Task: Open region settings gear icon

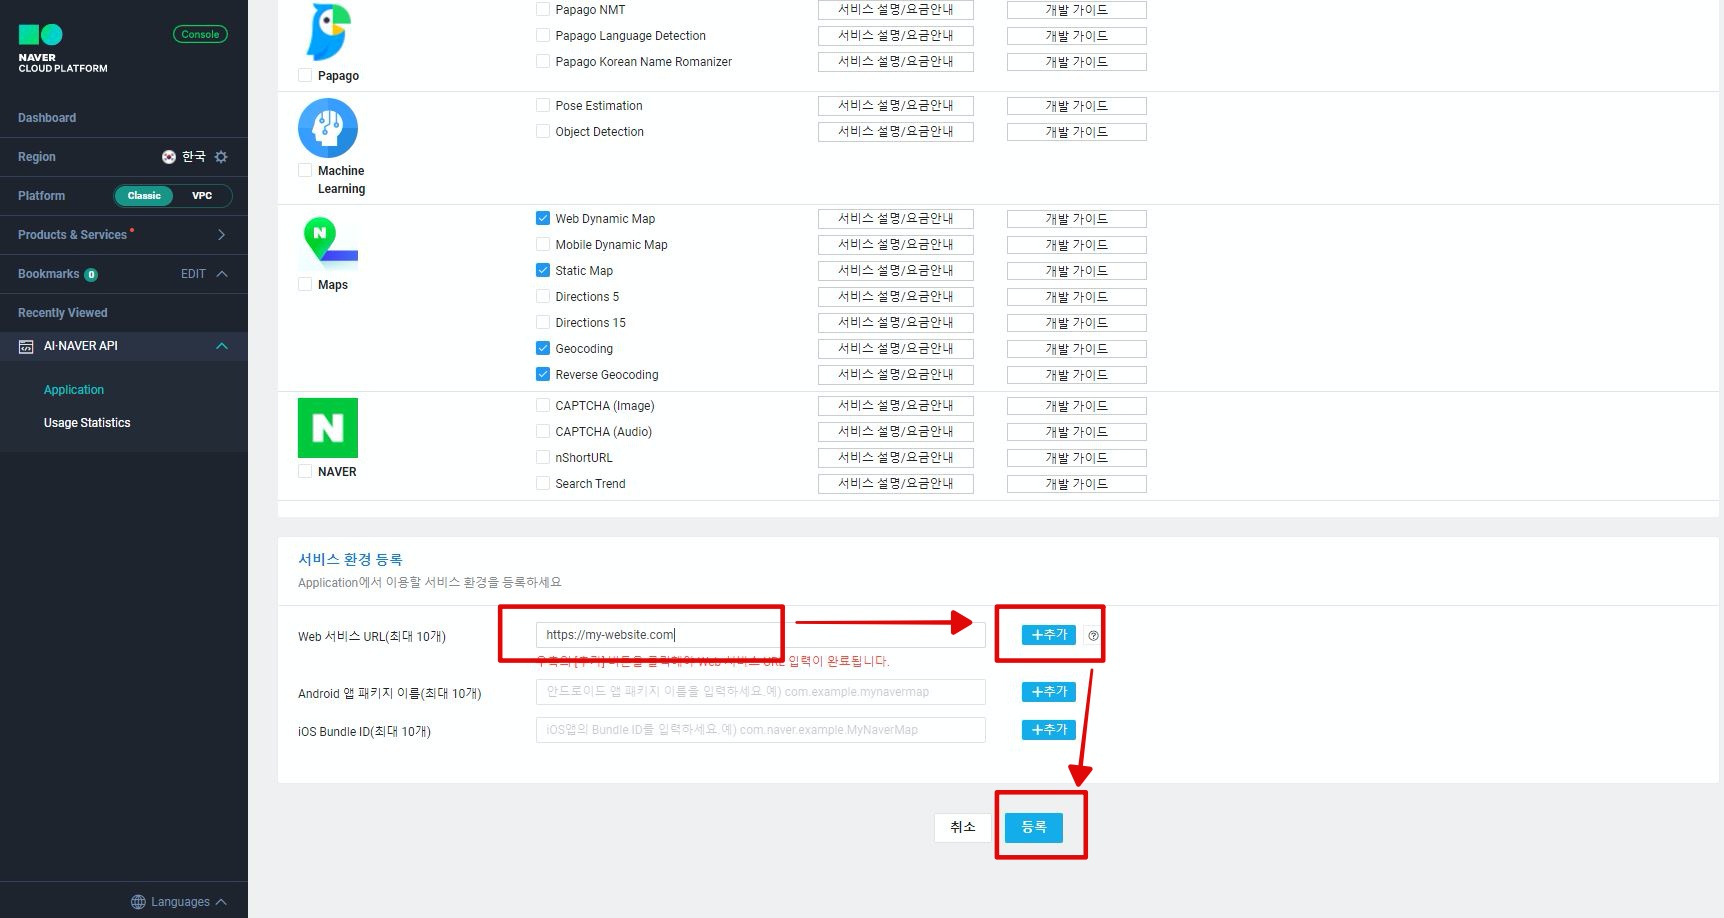Action: [221, 157]
